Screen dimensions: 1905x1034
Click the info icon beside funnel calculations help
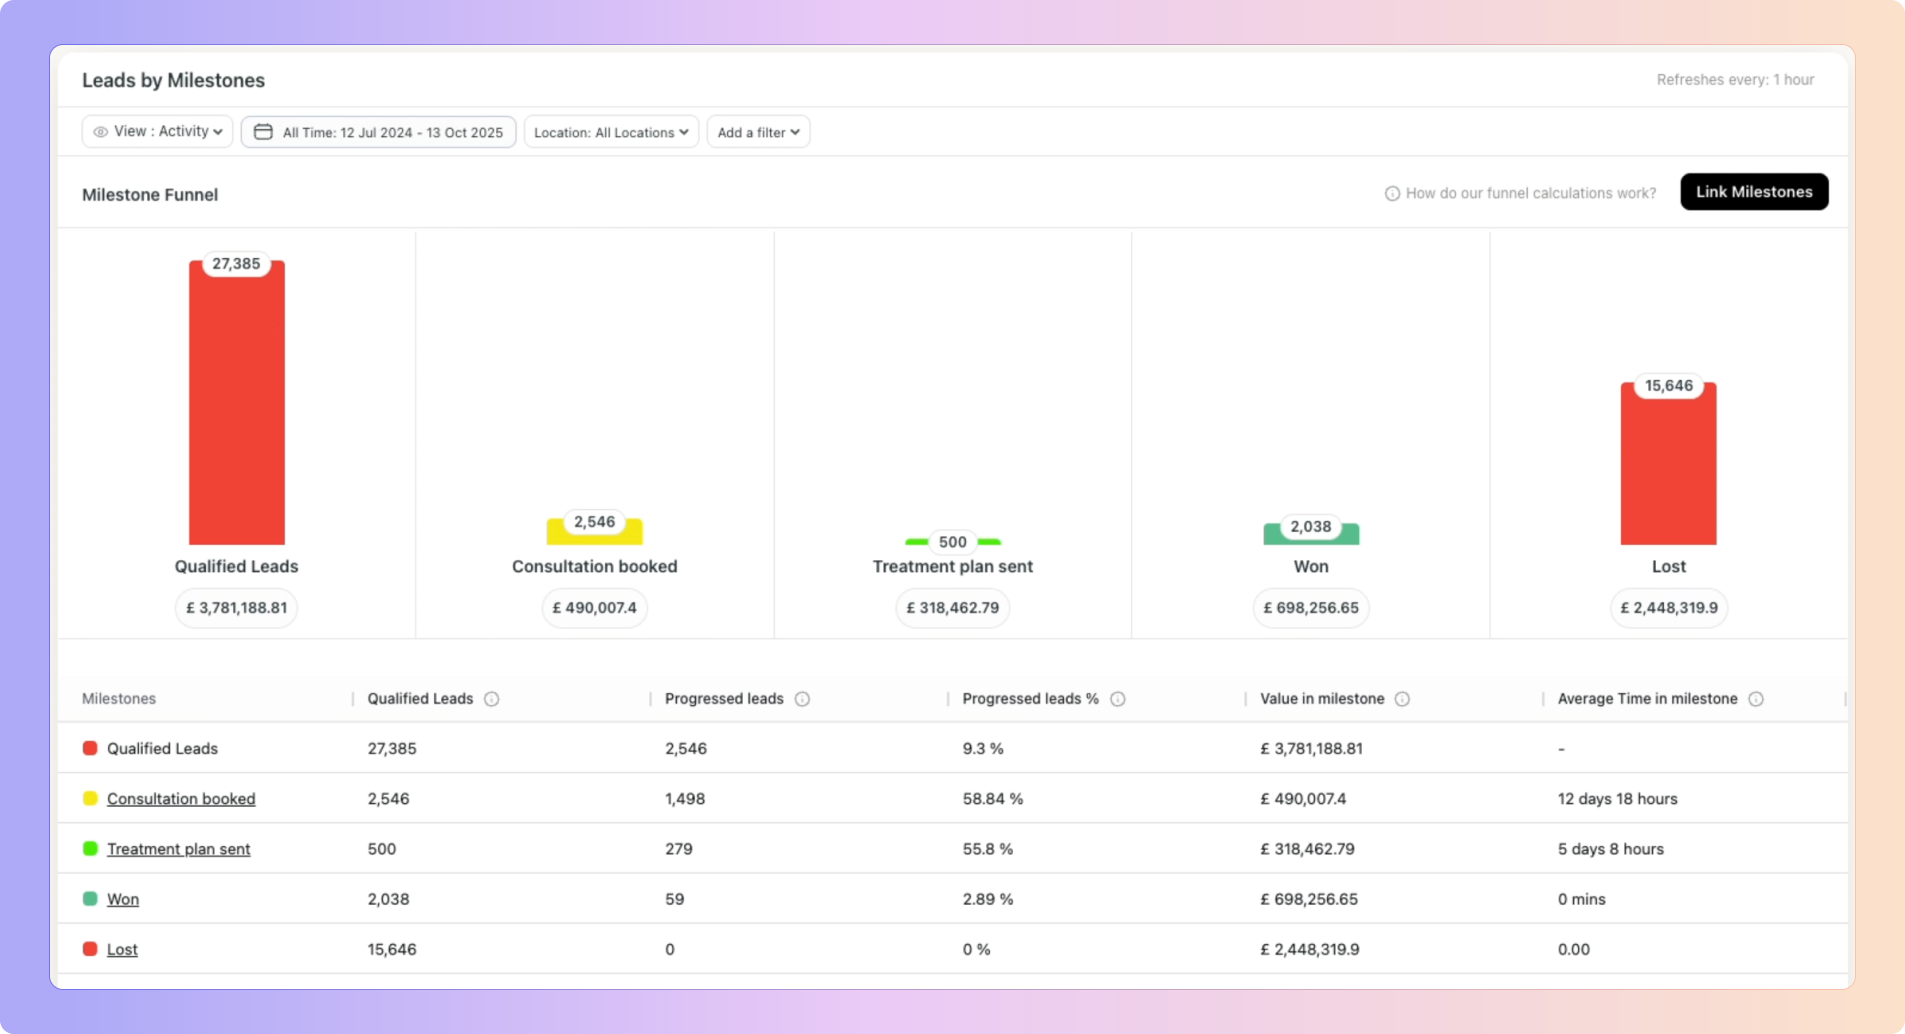[1392, 193]
